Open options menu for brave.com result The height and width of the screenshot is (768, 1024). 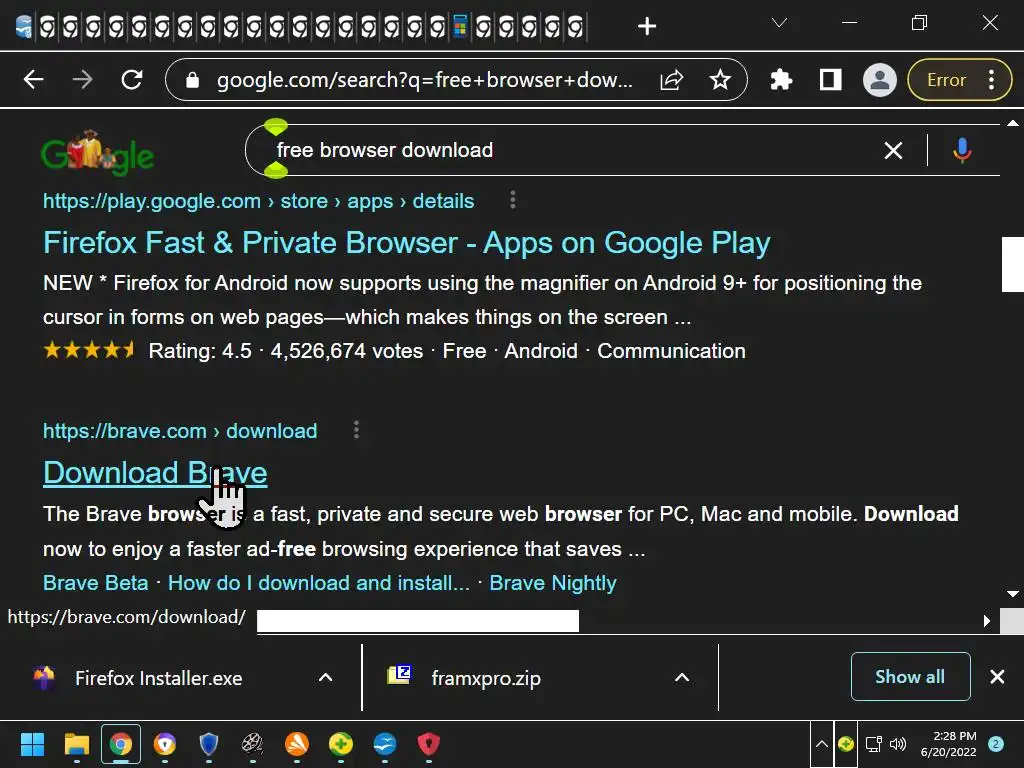tap(356, 430)
